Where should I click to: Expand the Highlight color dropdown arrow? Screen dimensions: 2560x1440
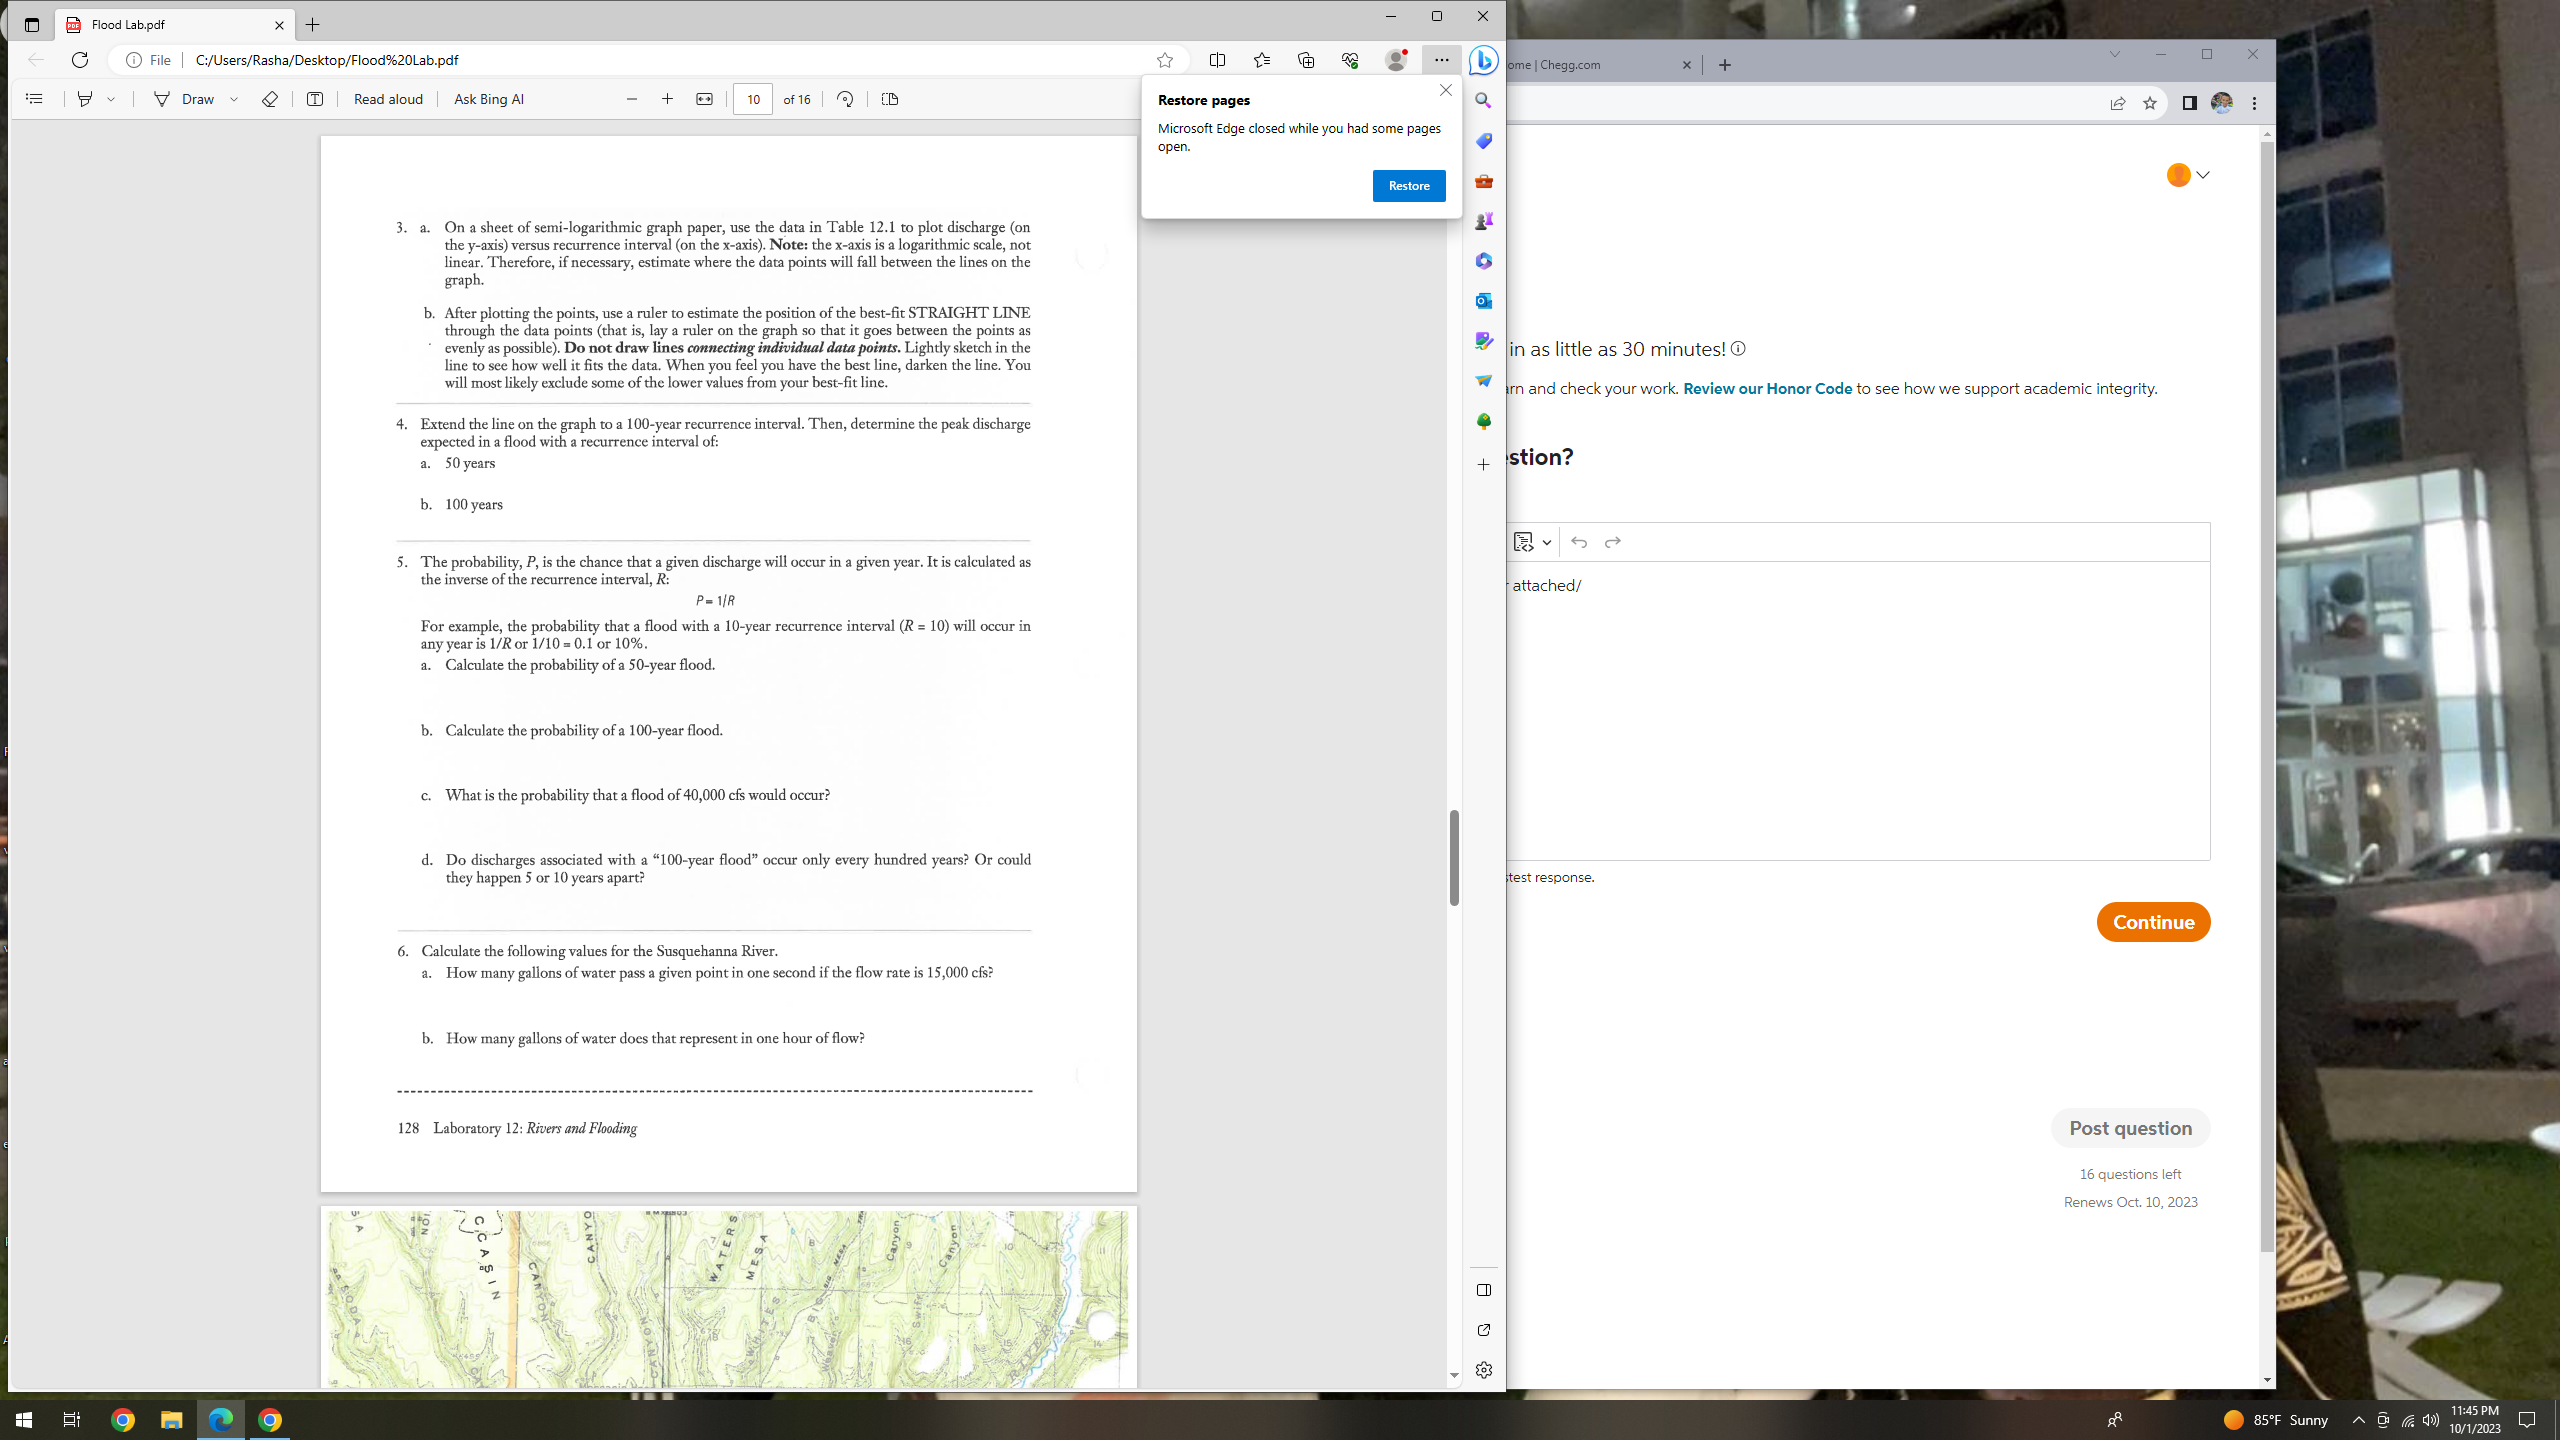111,99
